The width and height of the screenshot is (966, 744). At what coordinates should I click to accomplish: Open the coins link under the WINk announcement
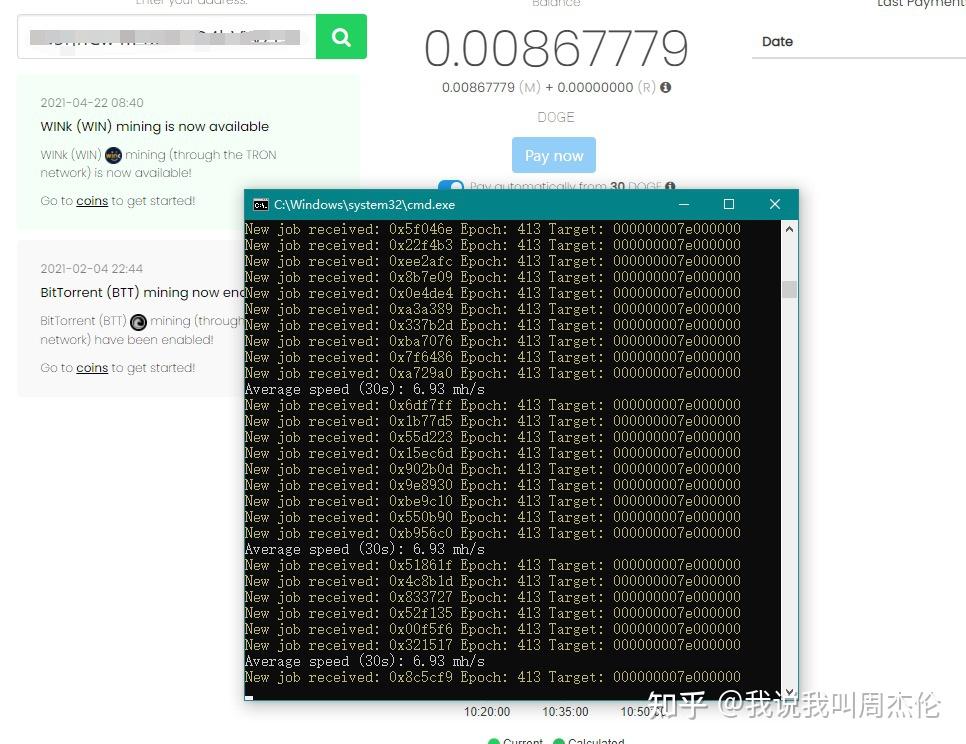click(x=92, y=201)
